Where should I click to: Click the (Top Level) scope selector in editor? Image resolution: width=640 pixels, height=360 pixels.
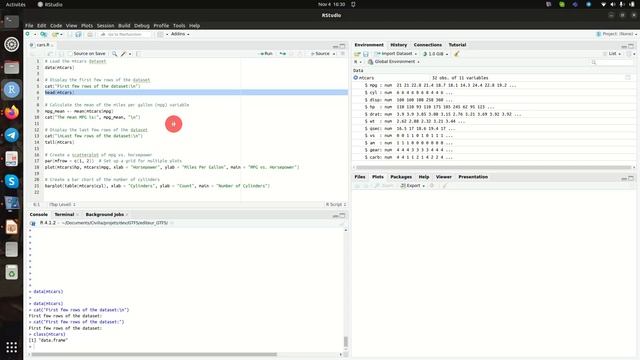[62, 204]
